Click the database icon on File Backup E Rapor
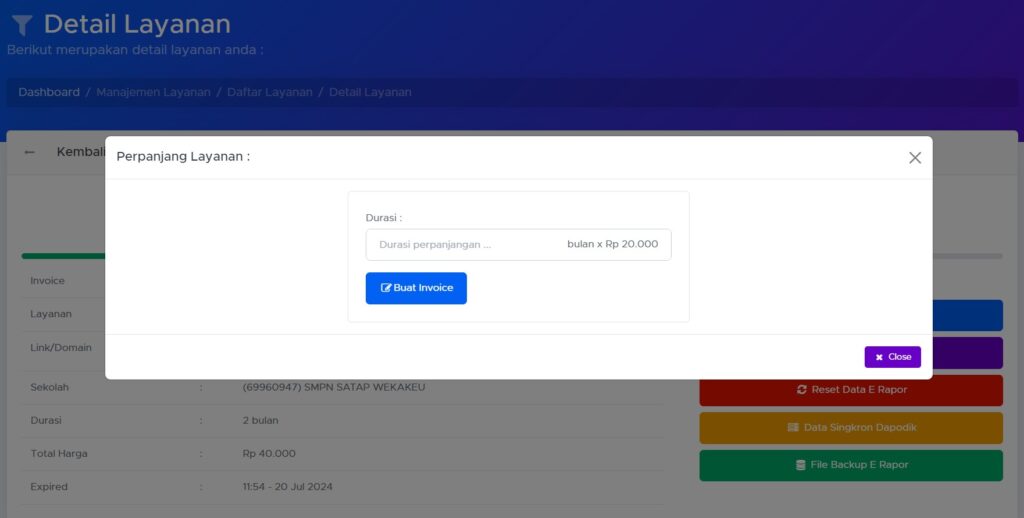The height and width of the screenshot is (518, 1024). (x=801, y=465)
